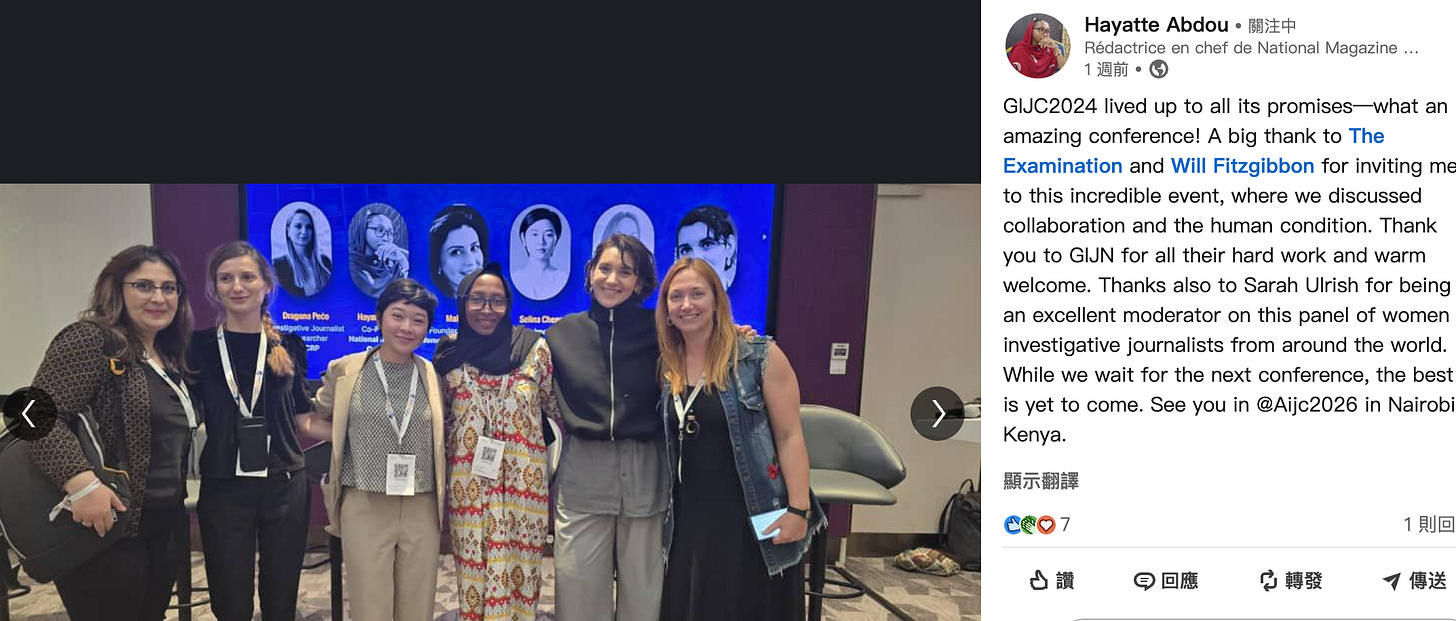Image resolution: width=1456 pixels, height=621 pixels.
Task: Go to the previous photo arrow
Action: click(x=29, y=413)
